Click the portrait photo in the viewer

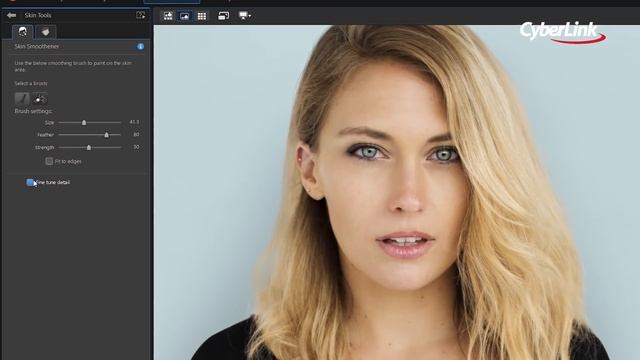[x=397, y=192]
